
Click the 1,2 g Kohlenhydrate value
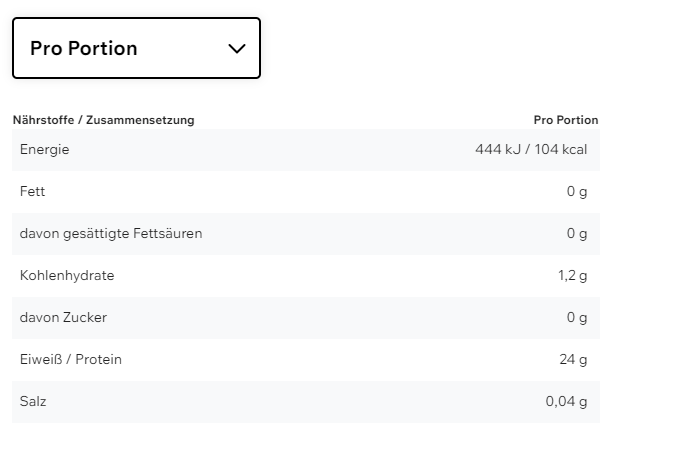[x=572, y=276]
